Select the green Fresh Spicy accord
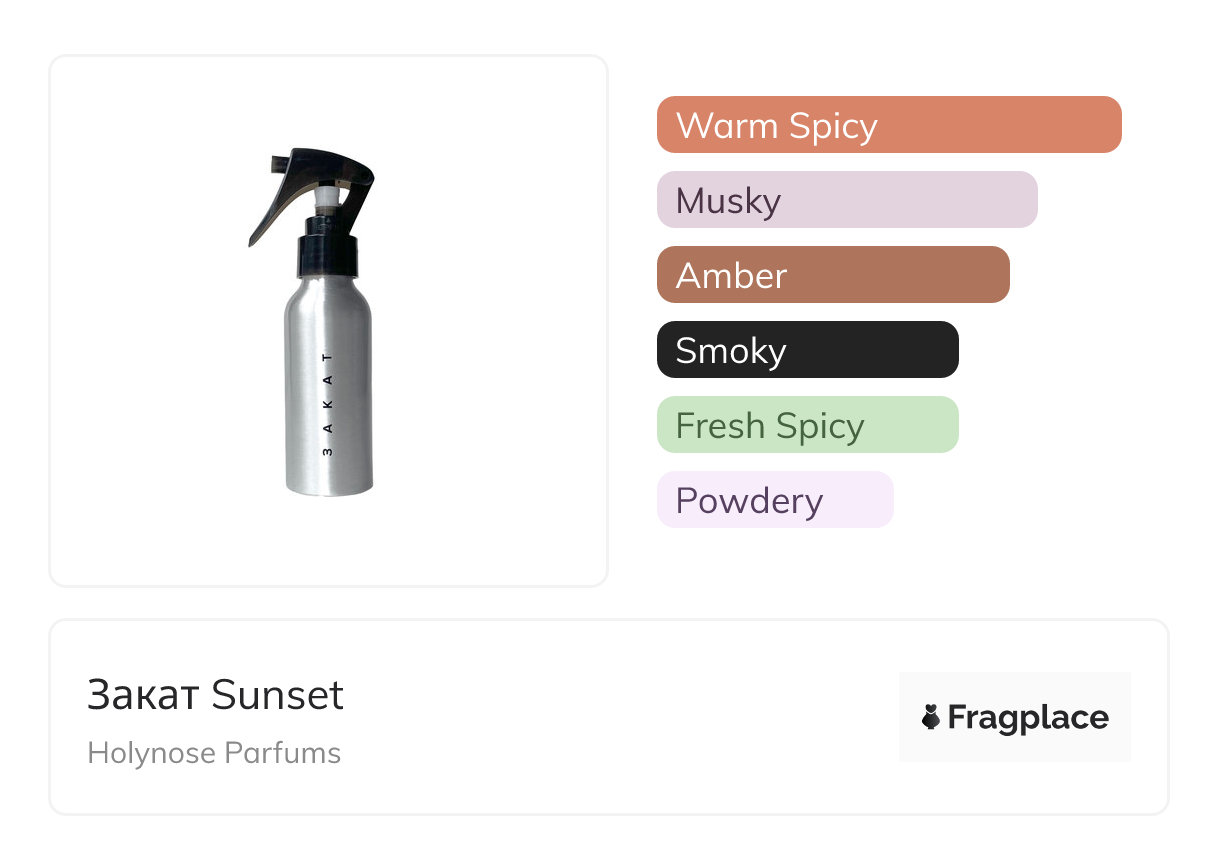 pyautogui.click(x=807, y=425)
